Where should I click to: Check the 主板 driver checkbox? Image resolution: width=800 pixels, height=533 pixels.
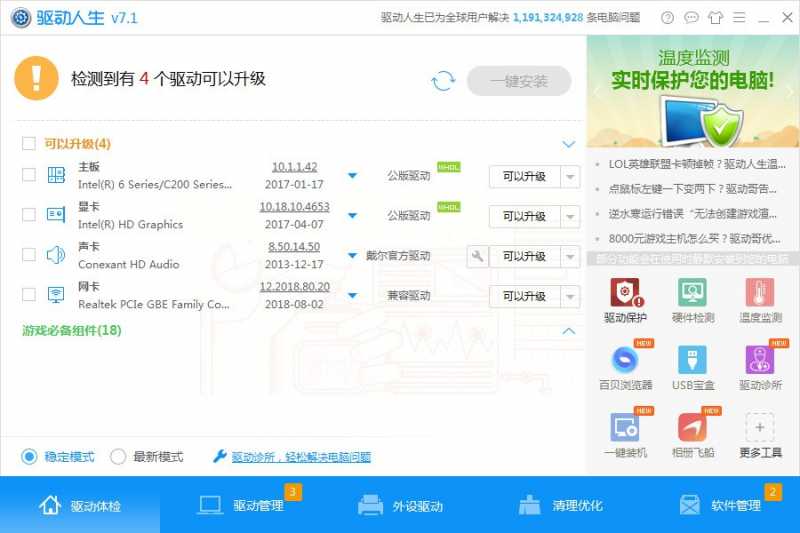[x=29, y=175]
